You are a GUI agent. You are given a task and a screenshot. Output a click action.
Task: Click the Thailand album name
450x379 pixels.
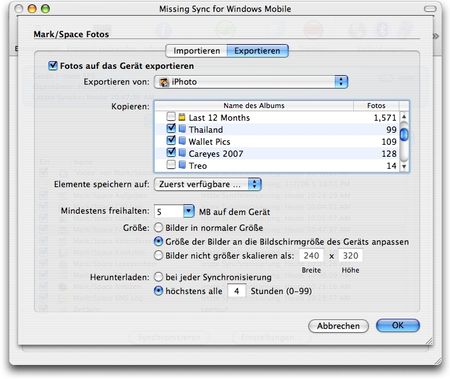click(206, 129)
